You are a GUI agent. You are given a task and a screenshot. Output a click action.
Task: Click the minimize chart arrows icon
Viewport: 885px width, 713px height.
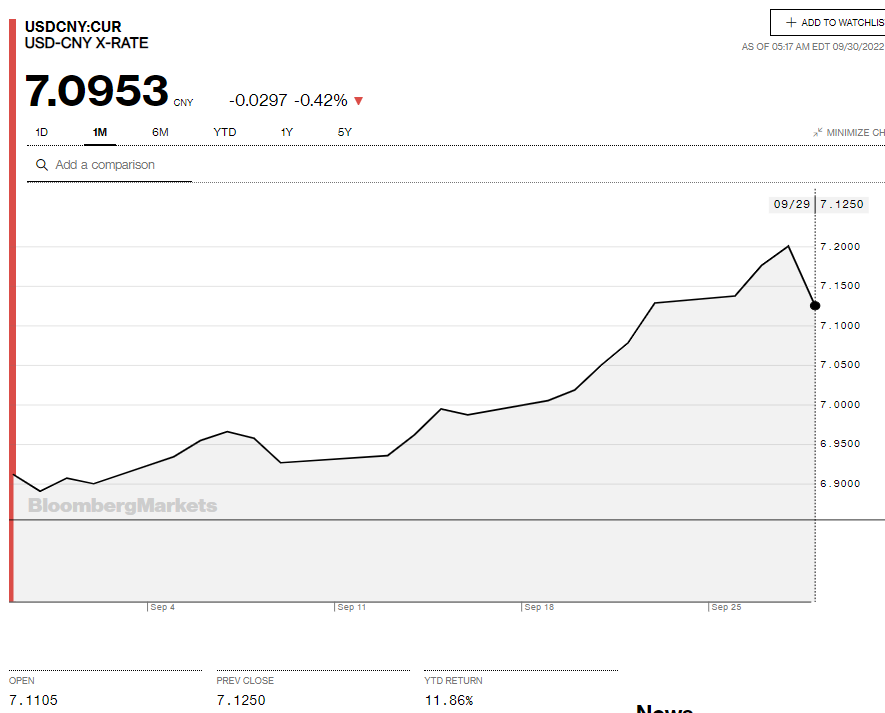coord(817,132)
